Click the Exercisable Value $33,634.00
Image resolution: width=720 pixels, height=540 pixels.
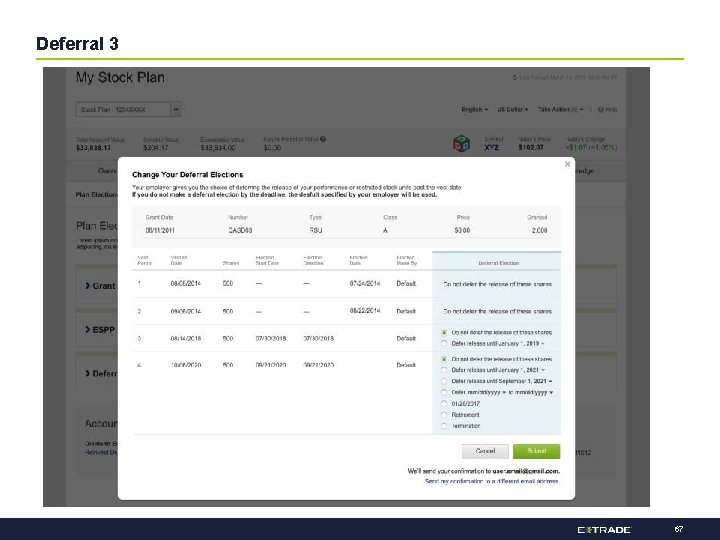coord(218,148)
